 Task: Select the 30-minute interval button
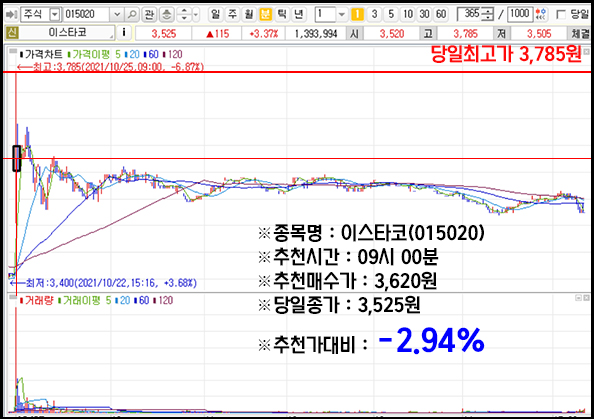(x=424, y=14)
